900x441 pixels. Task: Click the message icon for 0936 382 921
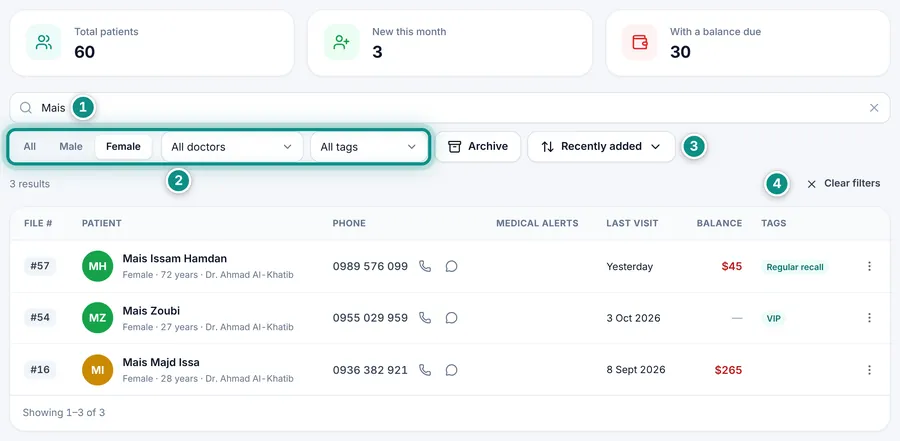(x=452, y=370)
